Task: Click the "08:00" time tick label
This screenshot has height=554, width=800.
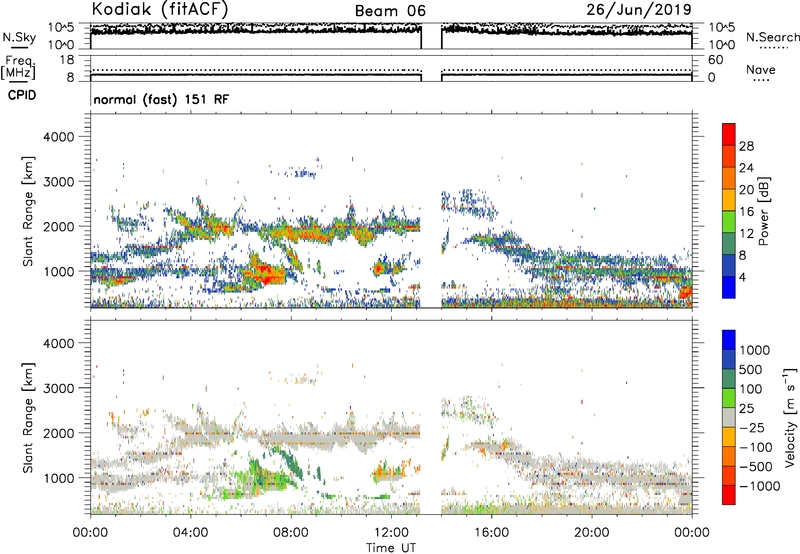Action: [x=291, y=533]
